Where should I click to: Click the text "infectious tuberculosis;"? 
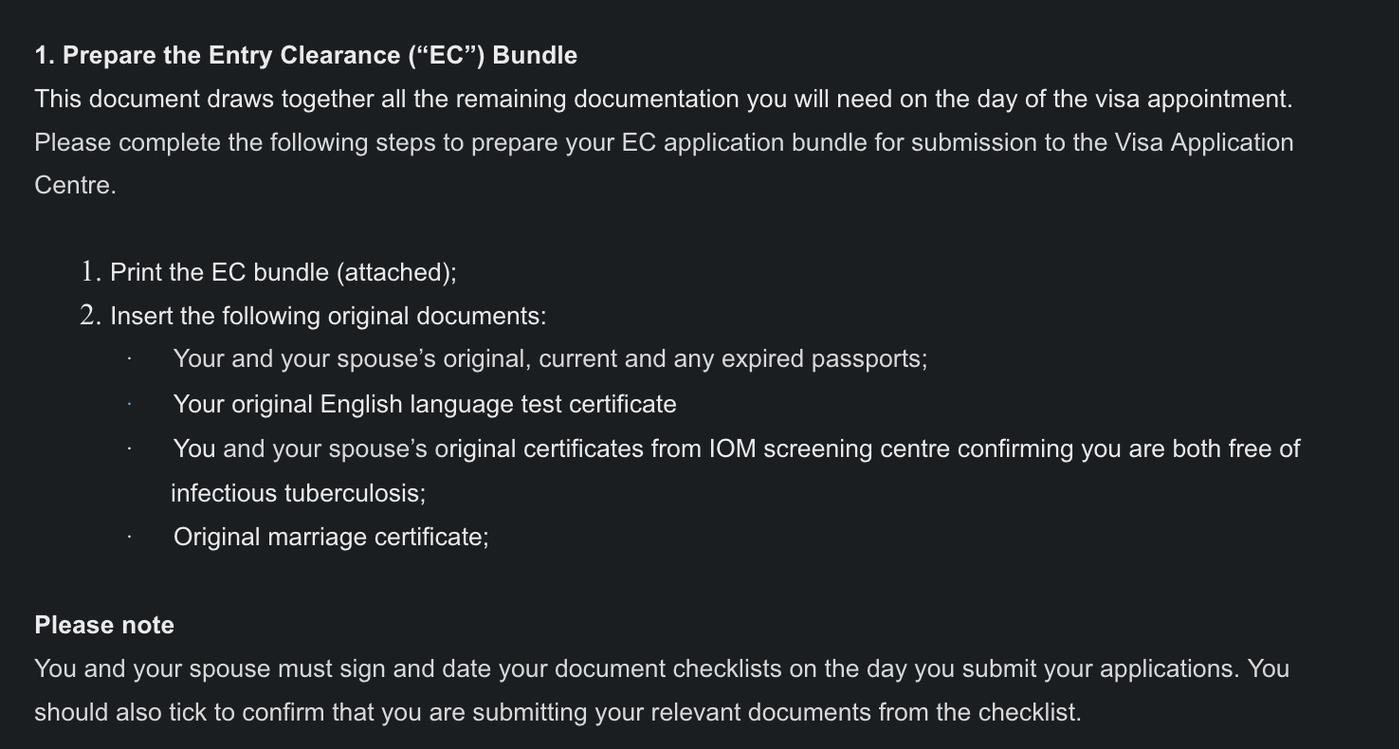[x=298, y=493]
